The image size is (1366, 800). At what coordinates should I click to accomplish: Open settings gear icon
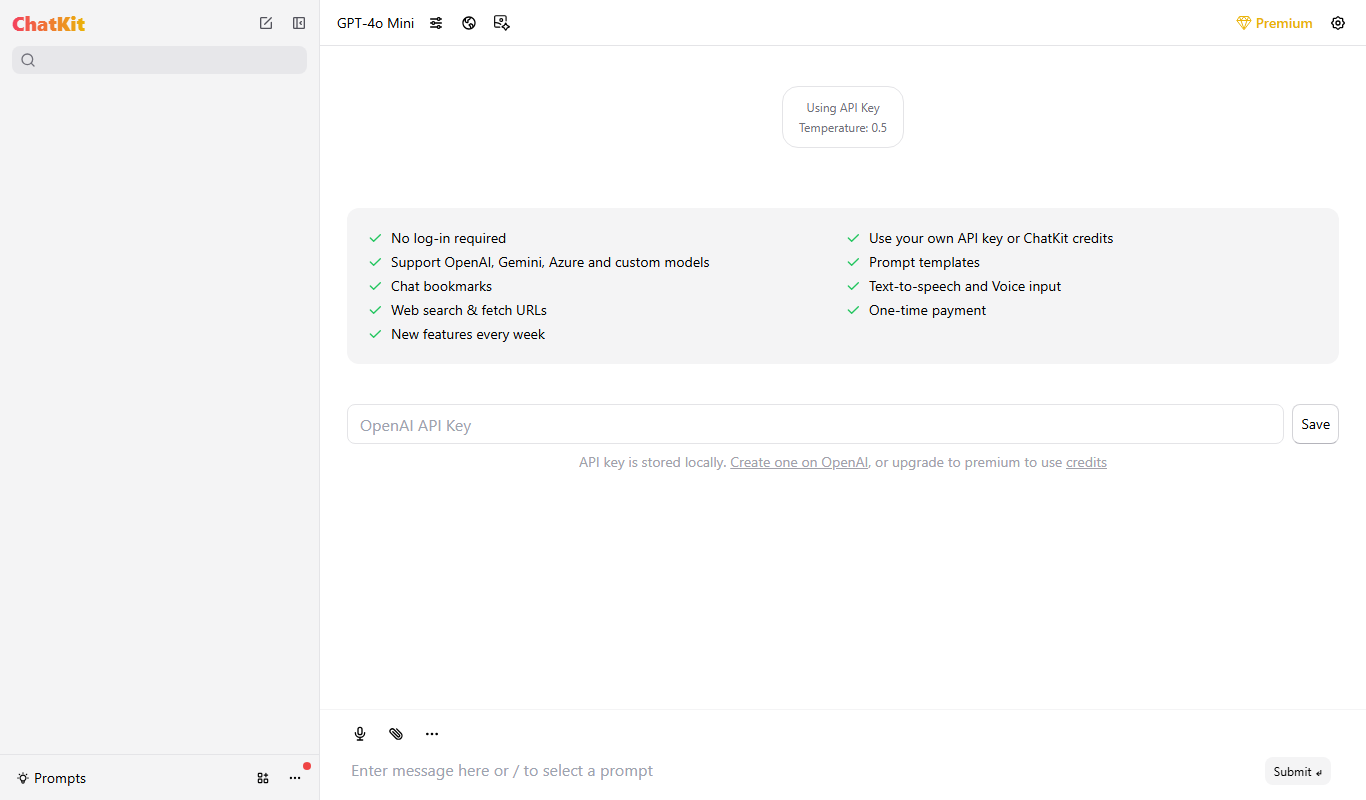point(1338,23)
